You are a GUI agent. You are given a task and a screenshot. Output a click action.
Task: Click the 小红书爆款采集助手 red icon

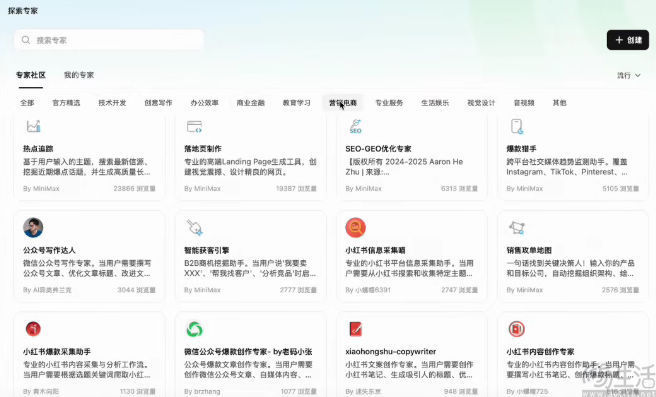[33, 329]
